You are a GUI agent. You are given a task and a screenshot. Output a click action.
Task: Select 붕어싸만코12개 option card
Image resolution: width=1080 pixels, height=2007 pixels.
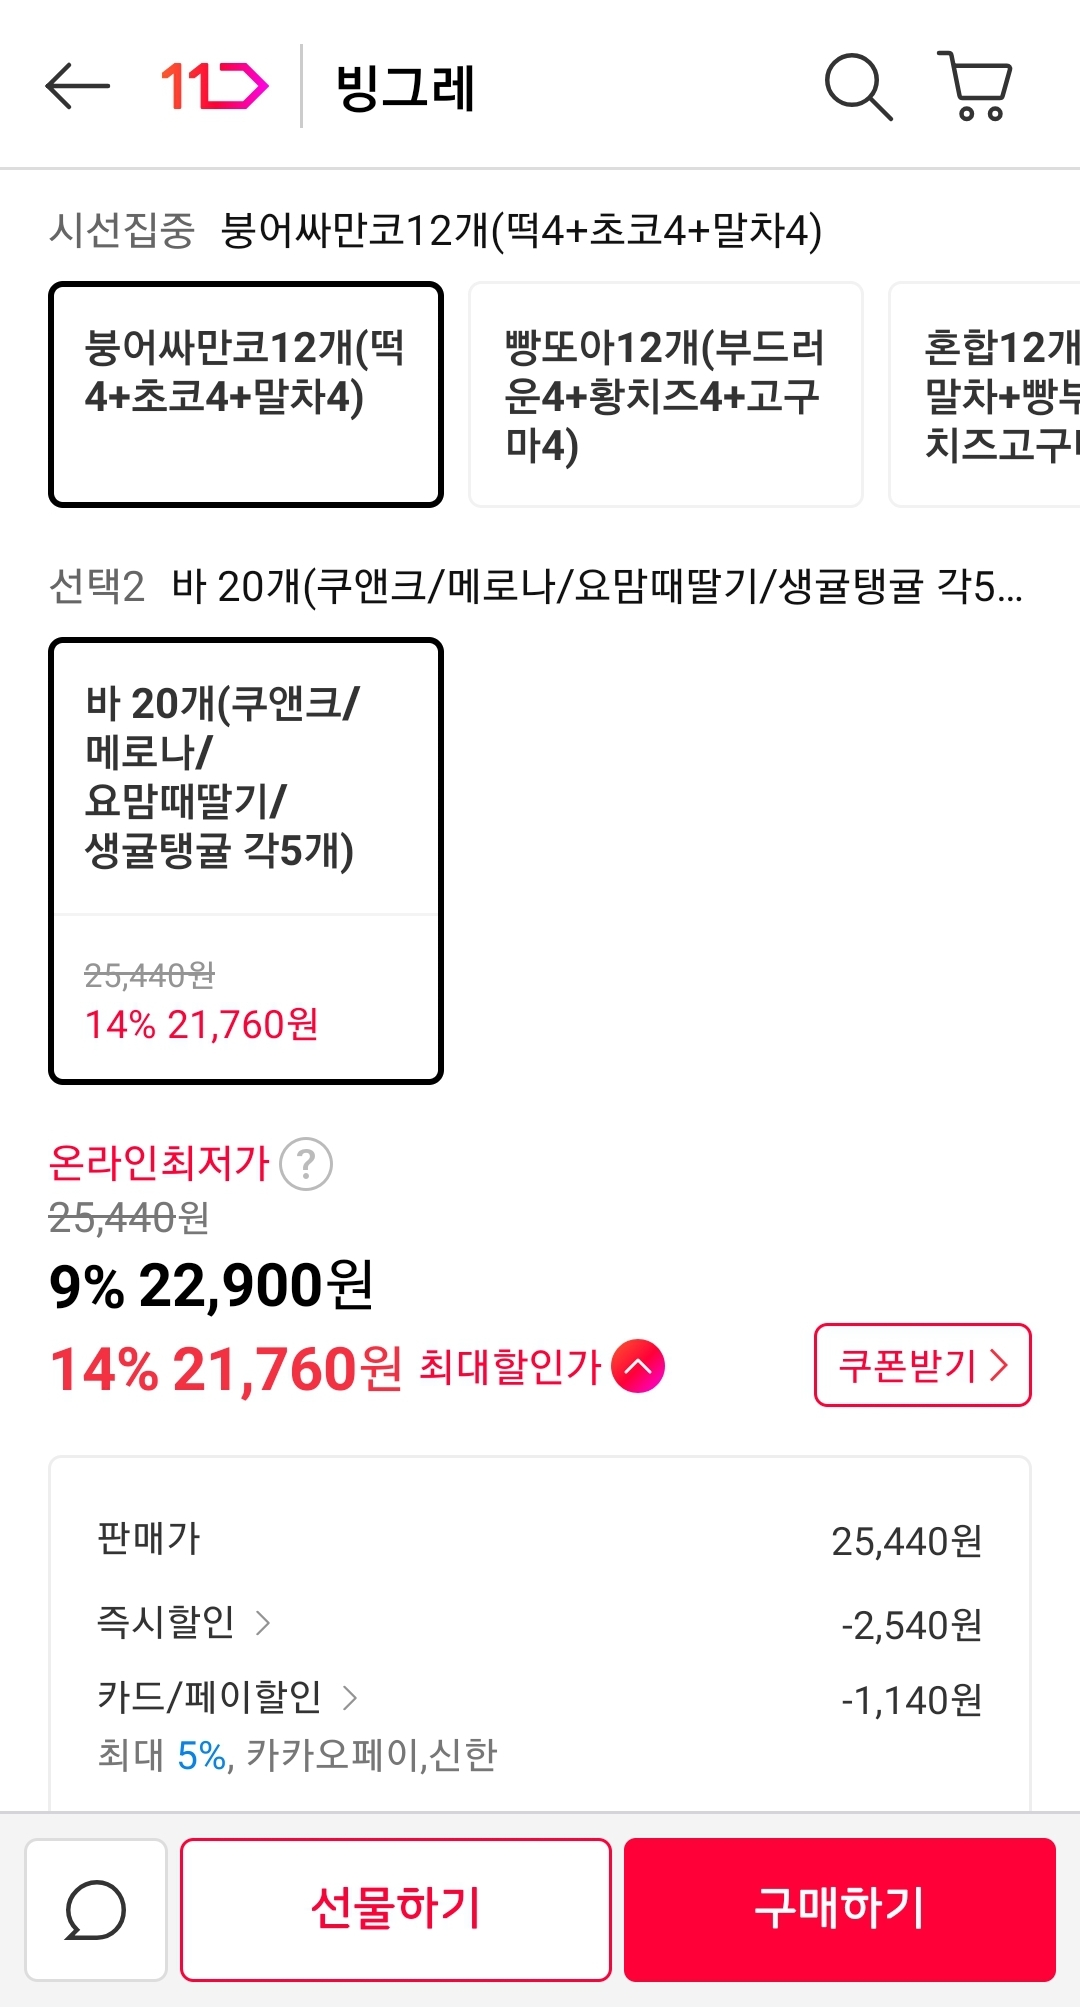[x=246, y=394]
